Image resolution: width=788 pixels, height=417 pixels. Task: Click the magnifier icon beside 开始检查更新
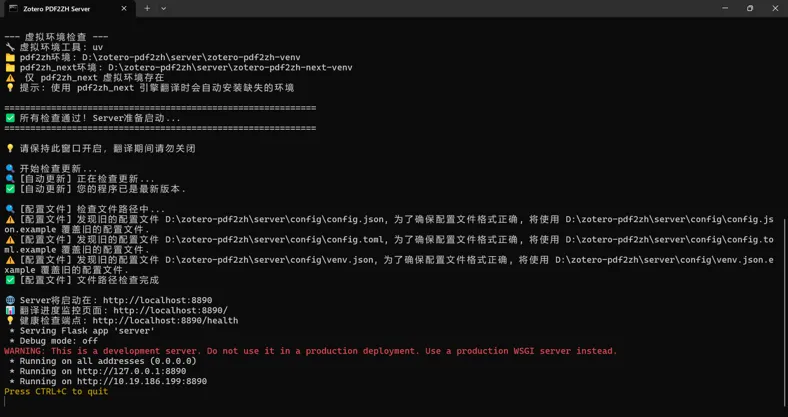click(10, 169)
